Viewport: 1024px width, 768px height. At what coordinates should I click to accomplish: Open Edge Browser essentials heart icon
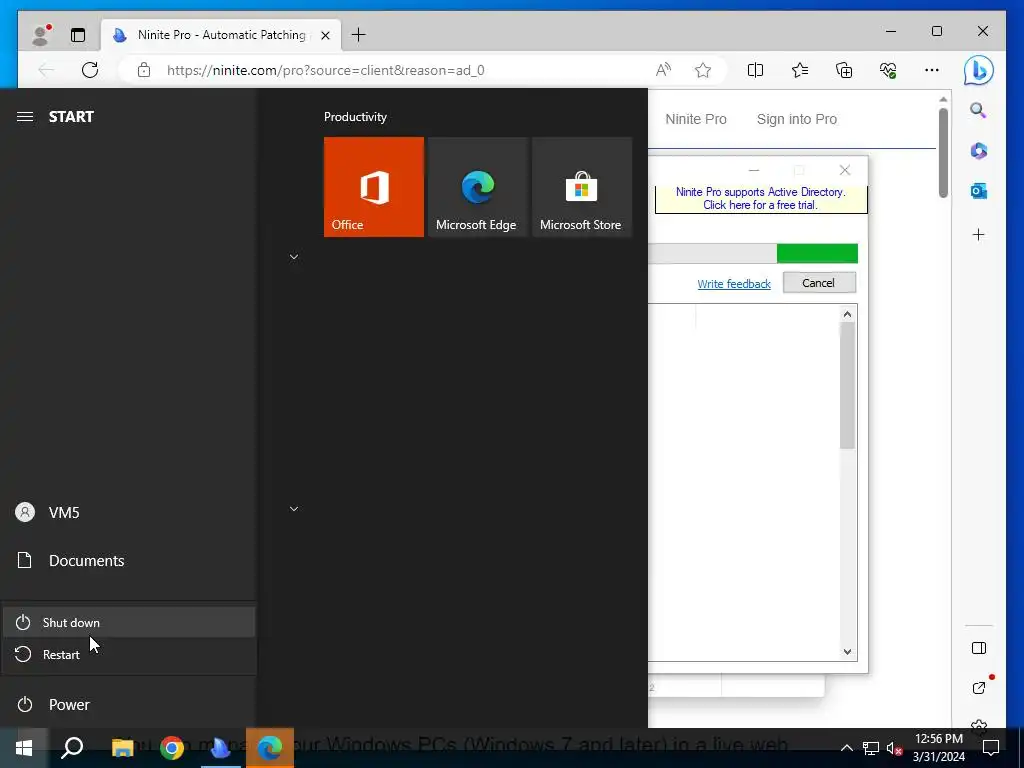click(888, 70)
